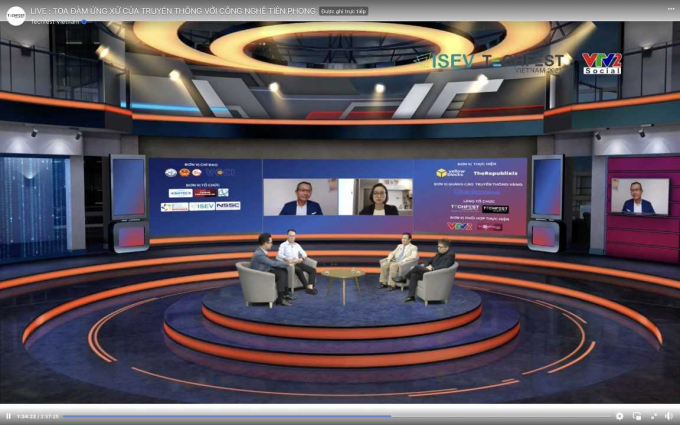Click the verified badge beside page name
Image resolution: width=680 pixels, height=425 pixels.
coord(84,20)
